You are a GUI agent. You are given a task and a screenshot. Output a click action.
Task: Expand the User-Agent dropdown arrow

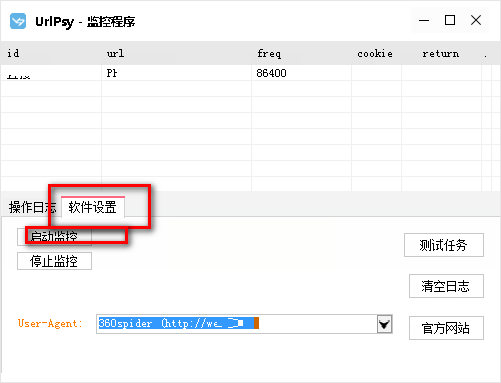pos(384,324)
